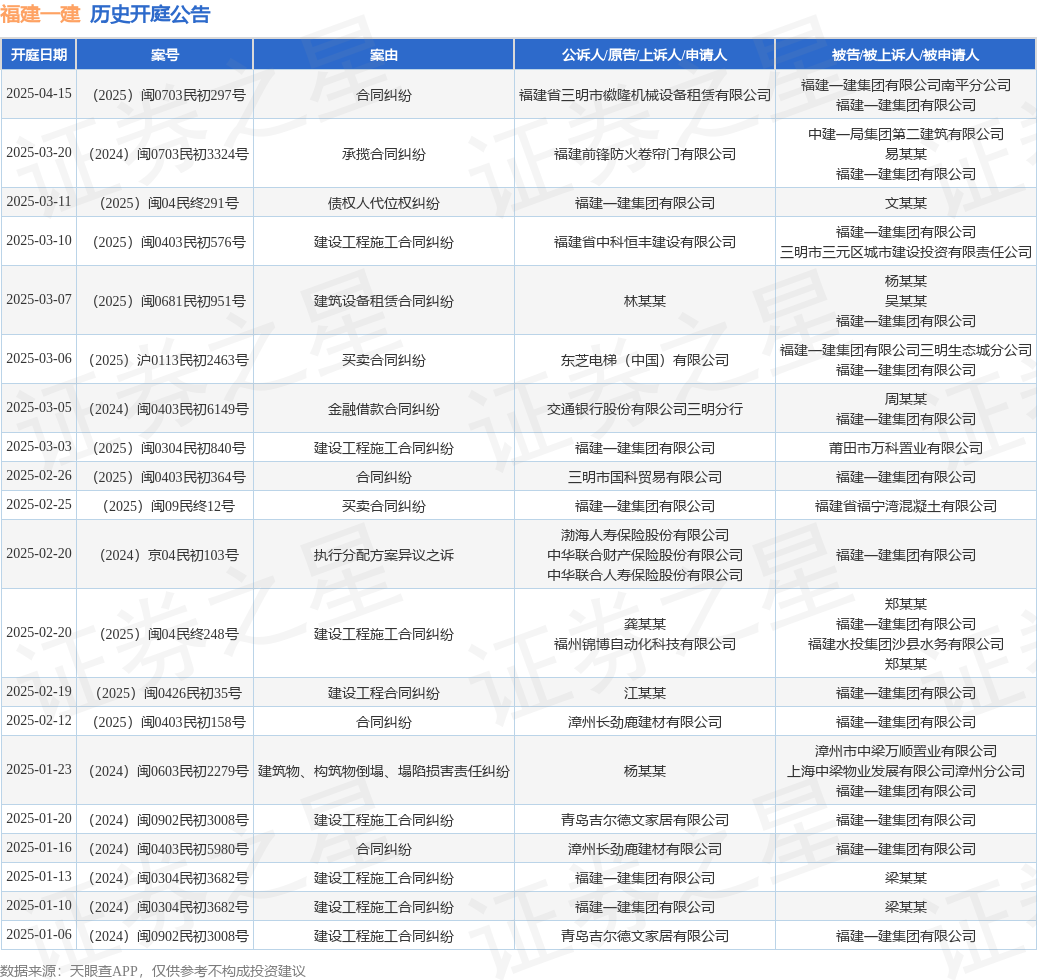Click plaintiff 江某某
Screen dimensions: 1037x980
[644, 693]
